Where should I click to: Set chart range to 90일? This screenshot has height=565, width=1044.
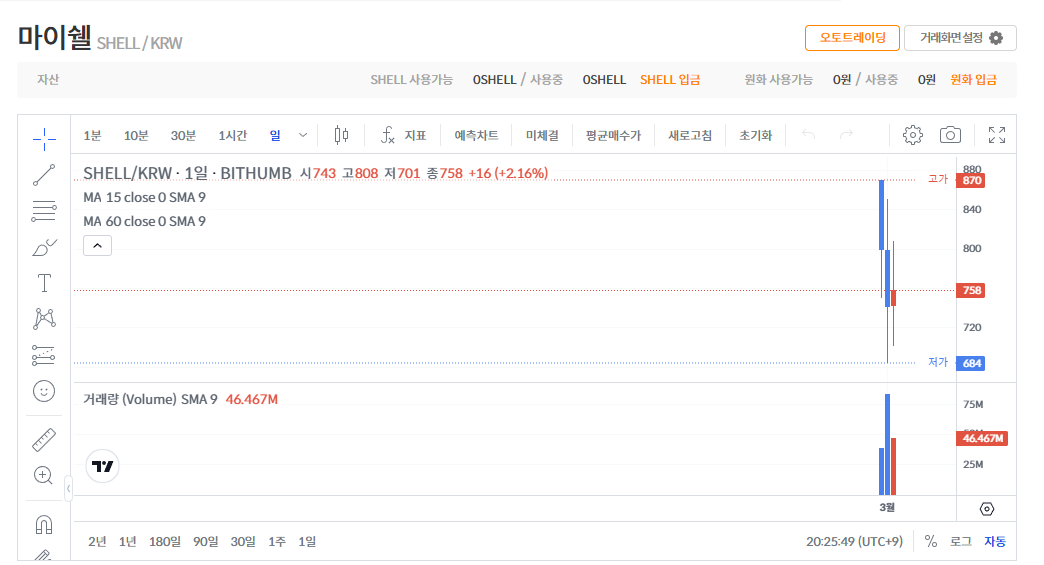[206, 542]
